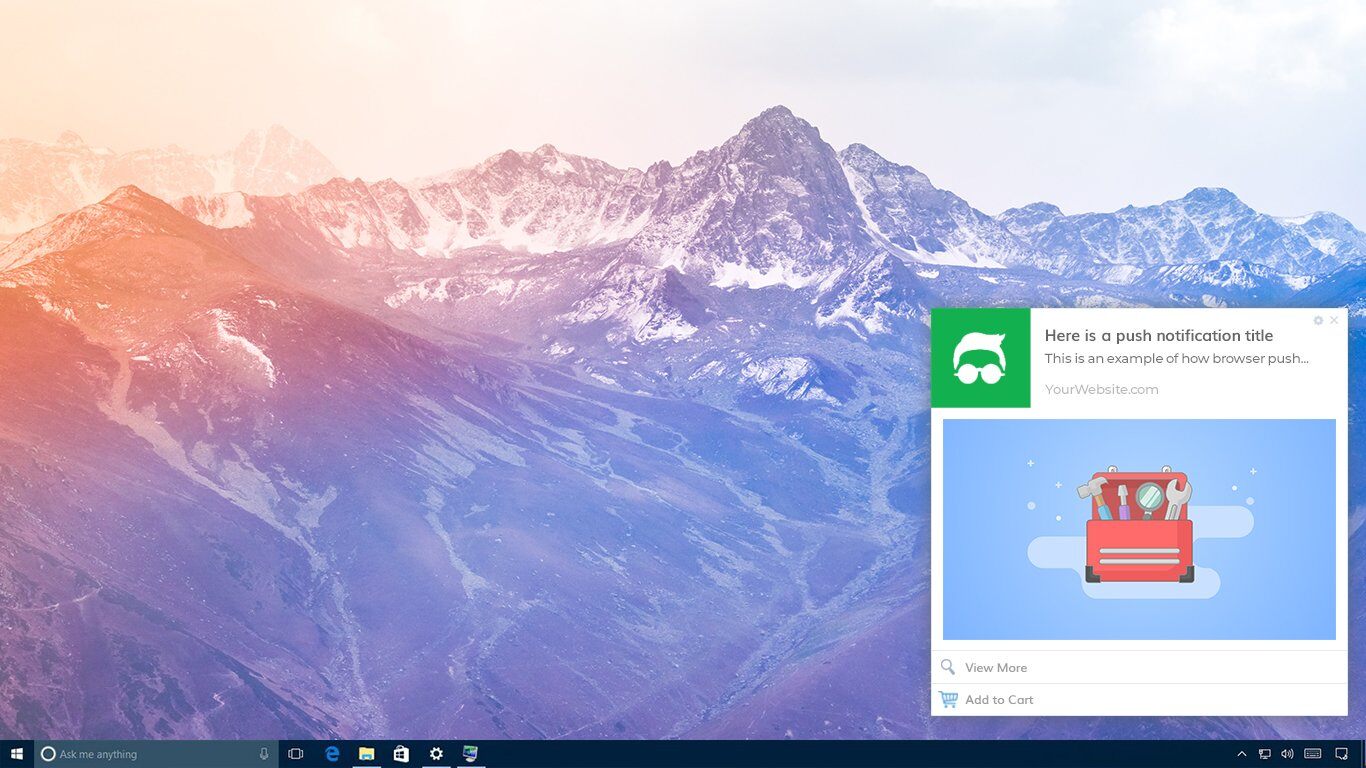Open the notification settings gear icon
The width and height of the screenshot is (1366, 768).
coord(1318,321)
